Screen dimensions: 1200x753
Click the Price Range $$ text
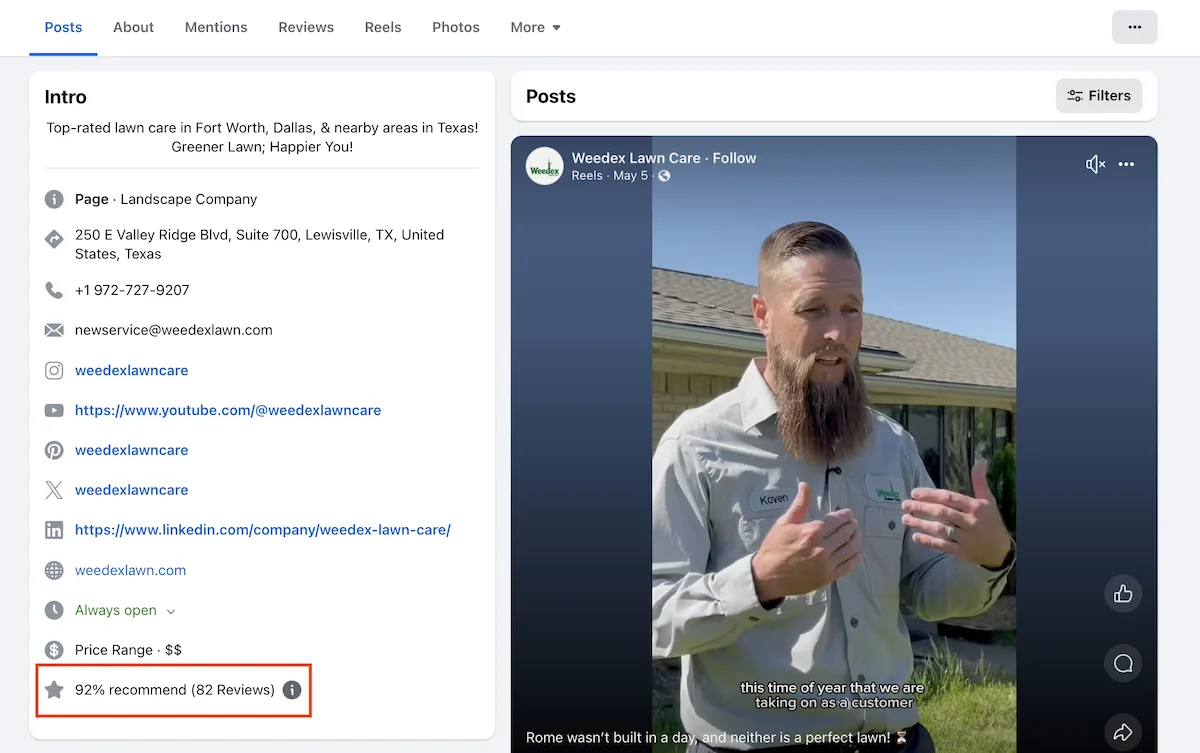(x=128, y=650)
